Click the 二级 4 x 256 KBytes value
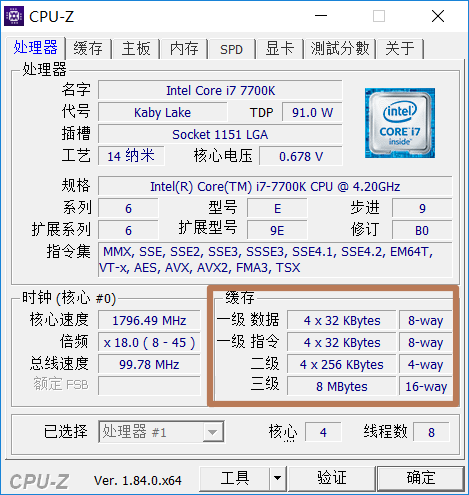Viewport: 469px width, 495px height. (x=342, y=364)
